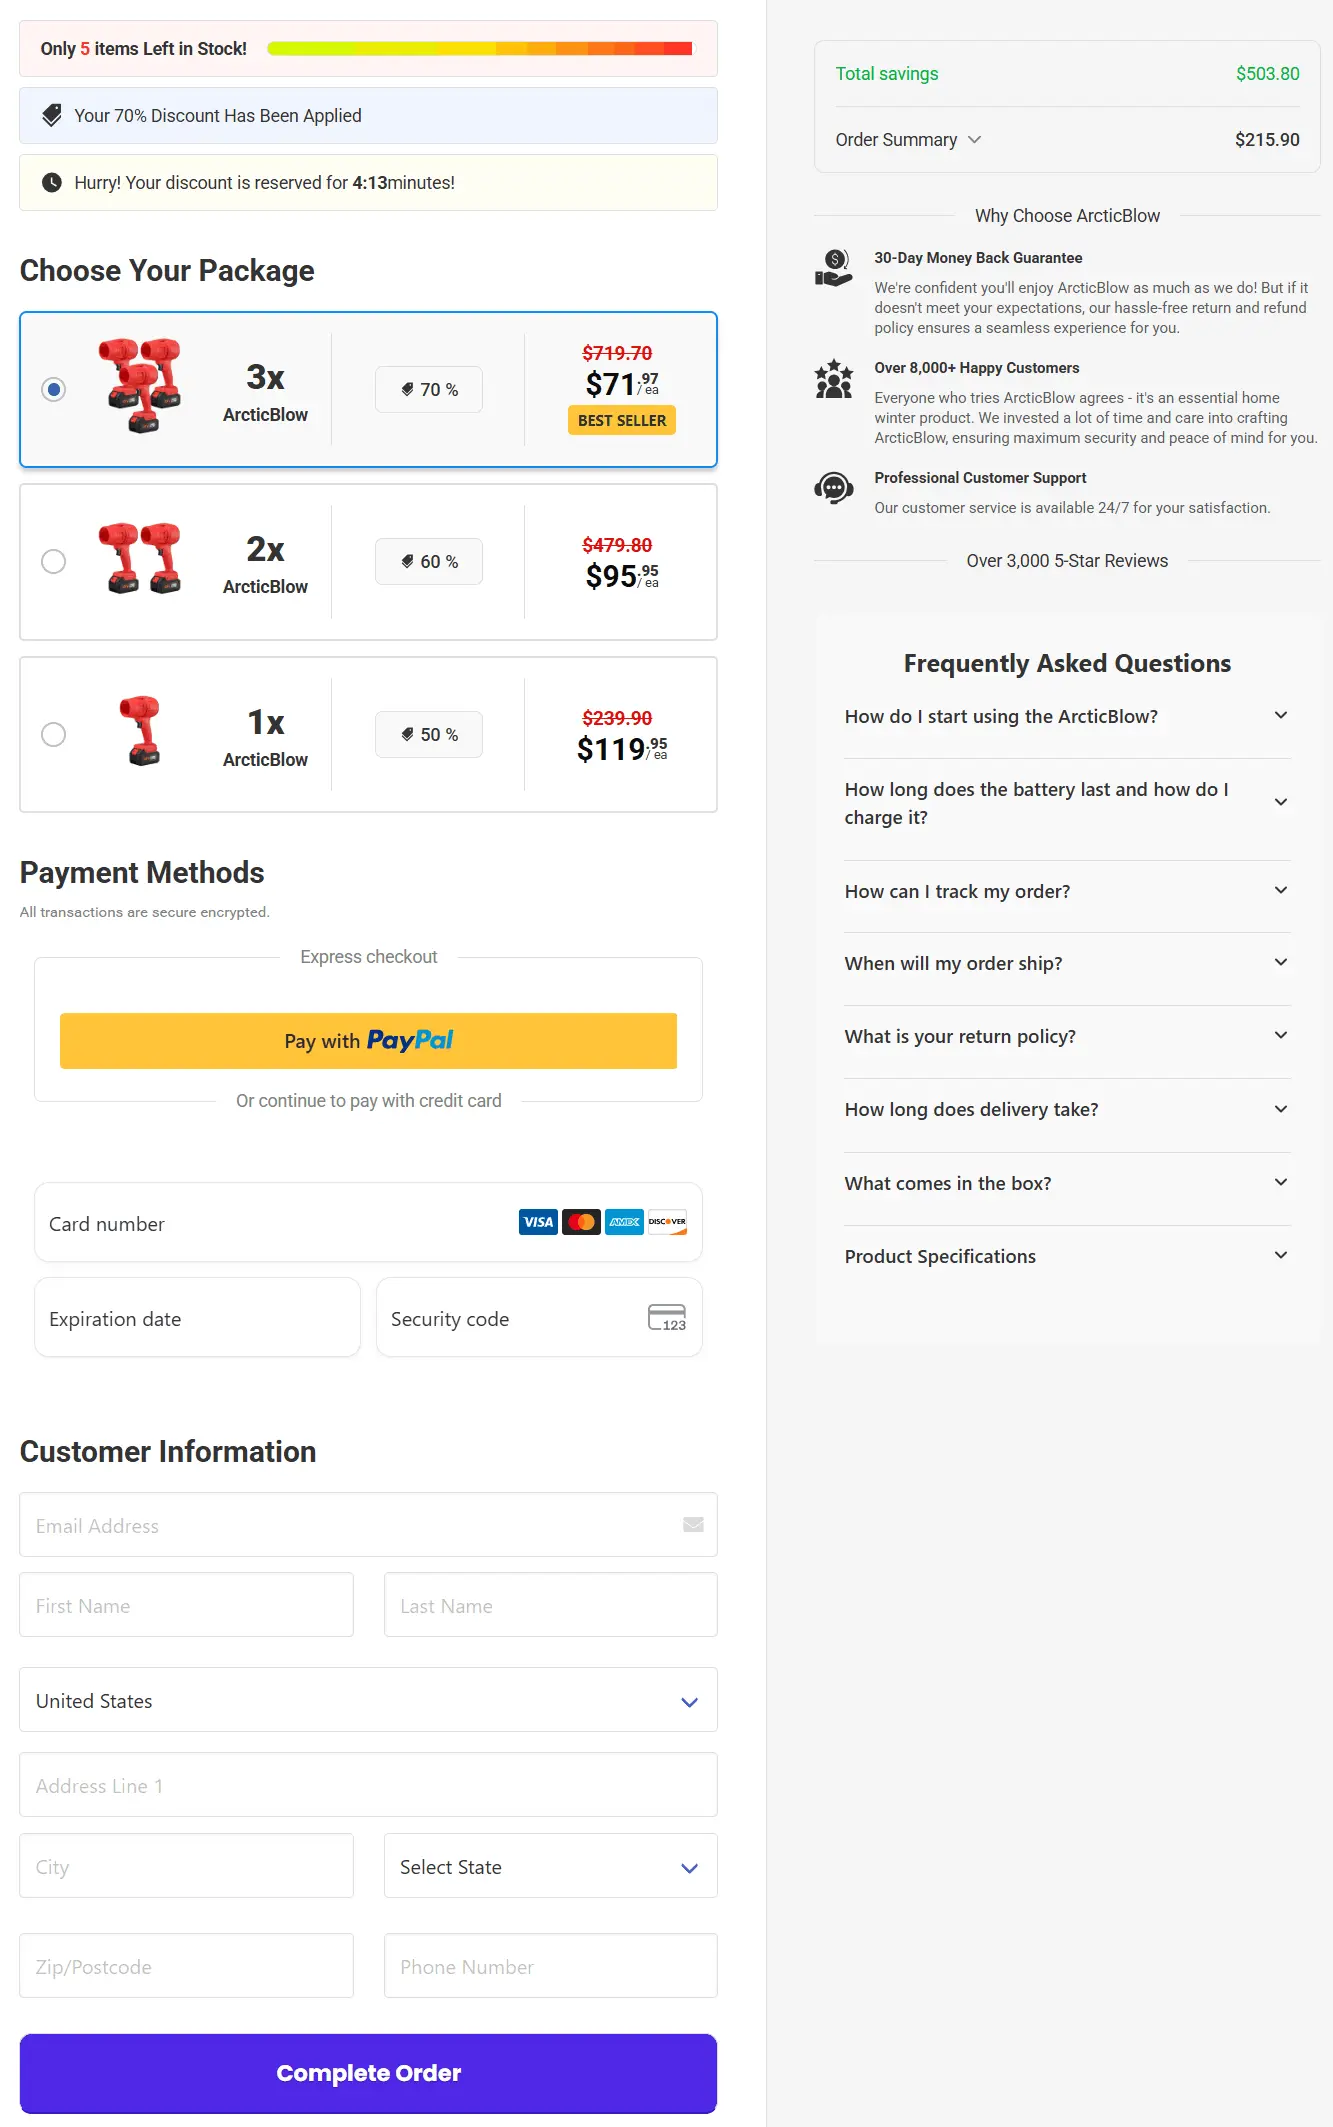This screenshot has height=2127, width=1333.
Task: Click the Discover card icon
Action: point(667,1221)
